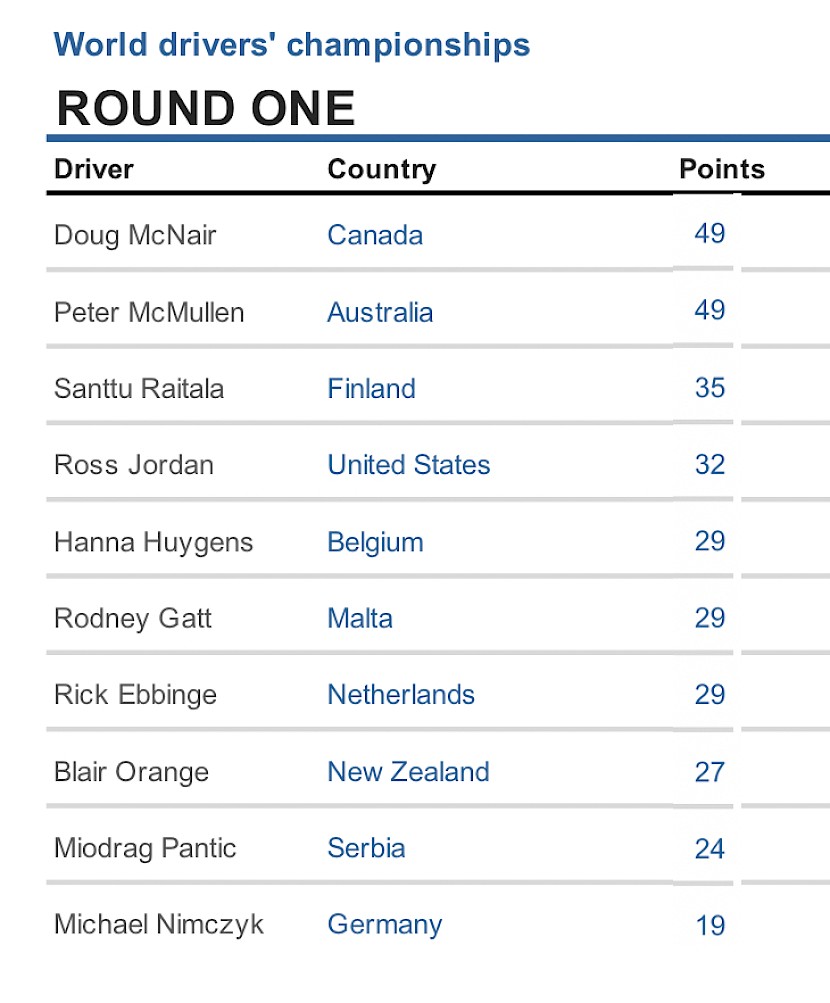Open the United States link

click(409, 464)
